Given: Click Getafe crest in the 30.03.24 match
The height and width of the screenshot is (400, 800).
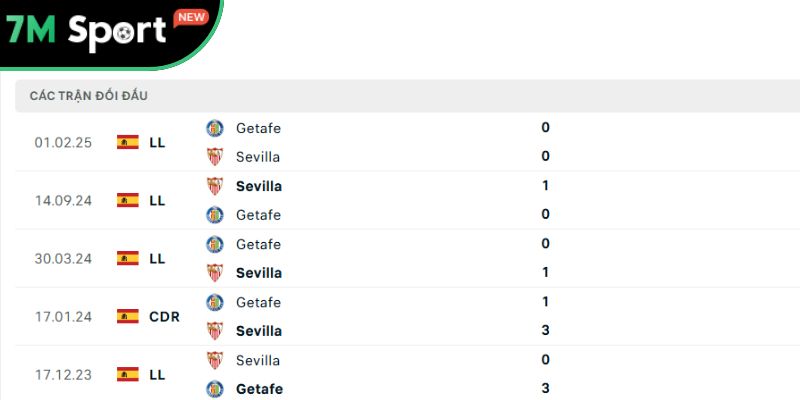Looking at the screenshot, I should [215, 244].
